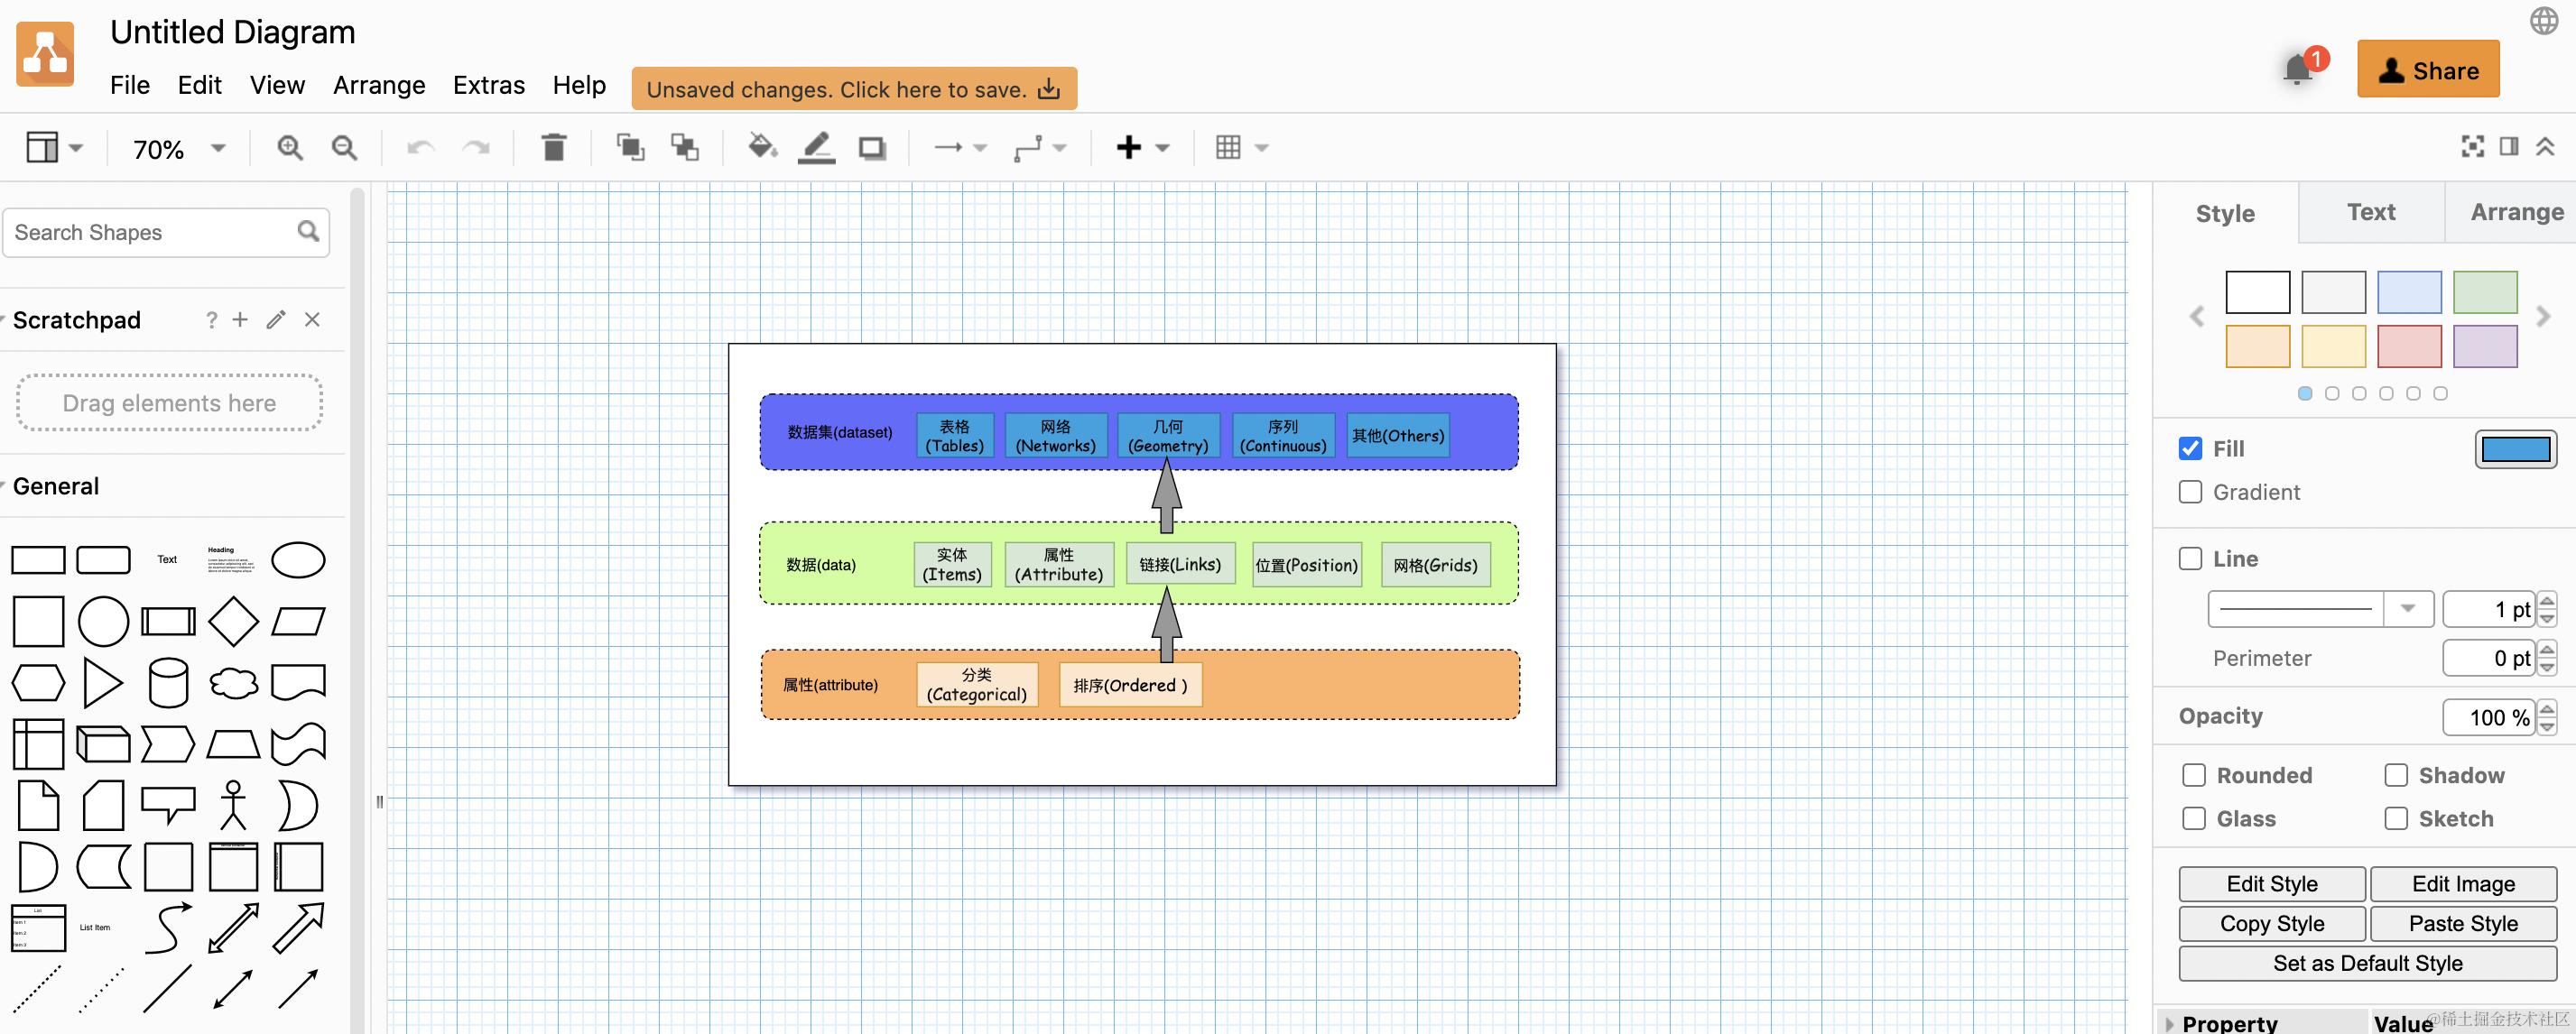The height and width of the screenshot is (1034, 2576).
Task: Click the Edit Style button
Action: 2271,884
